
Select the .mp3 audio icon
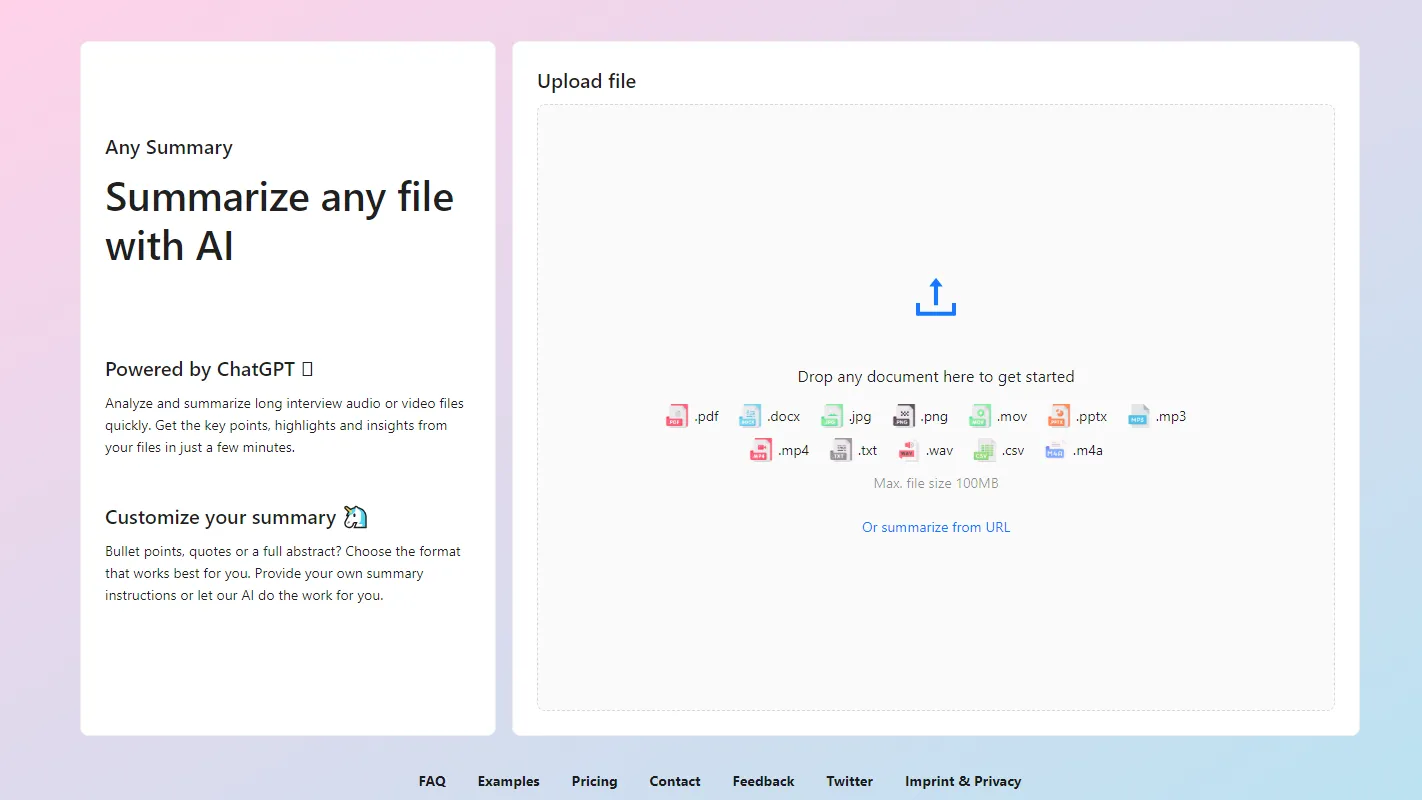[1137, 415]
